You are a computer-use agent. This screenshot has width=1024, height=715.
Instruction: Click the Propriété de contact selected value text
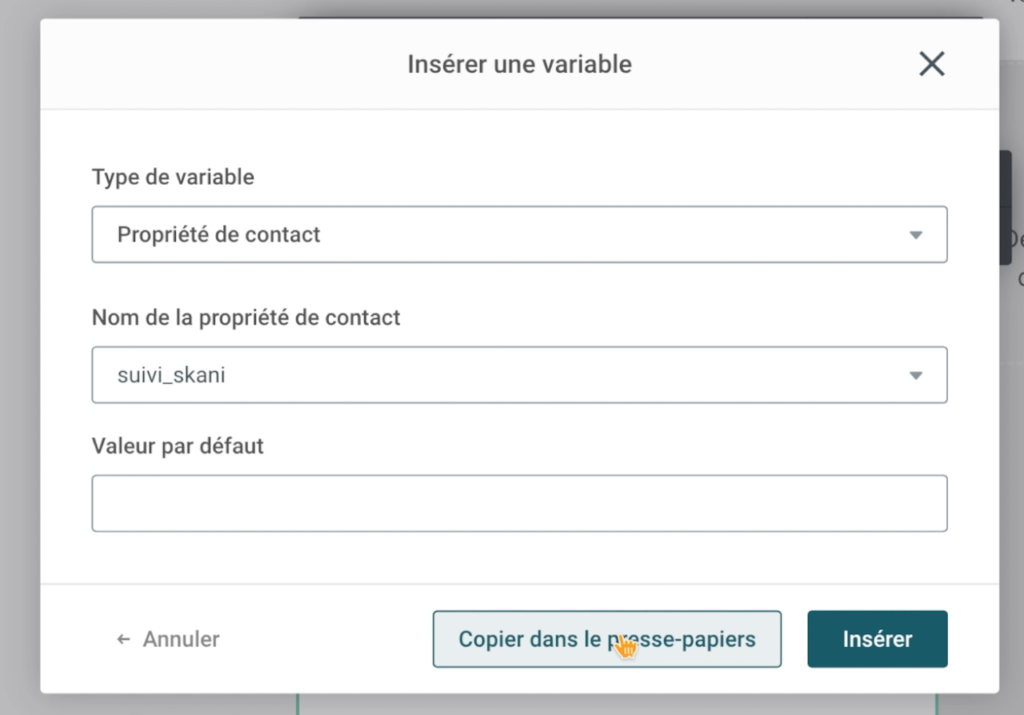click(x=219, y=234)
